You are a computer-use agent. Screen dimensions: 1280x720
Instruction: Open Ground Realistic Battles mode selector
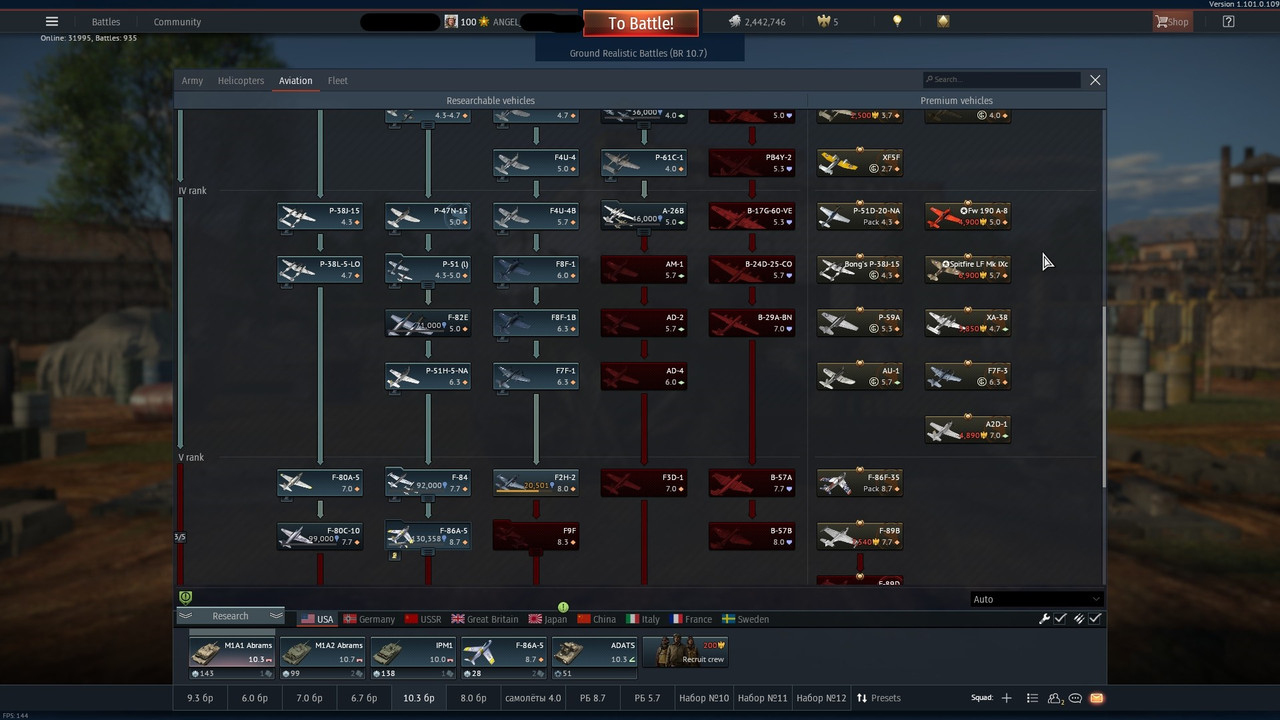tap(639, 53)
